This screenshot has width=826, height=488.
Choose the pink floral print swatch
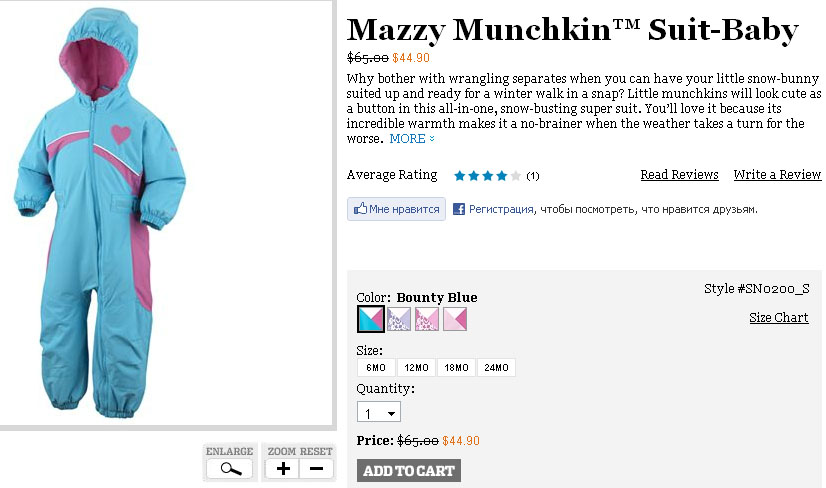427,319
